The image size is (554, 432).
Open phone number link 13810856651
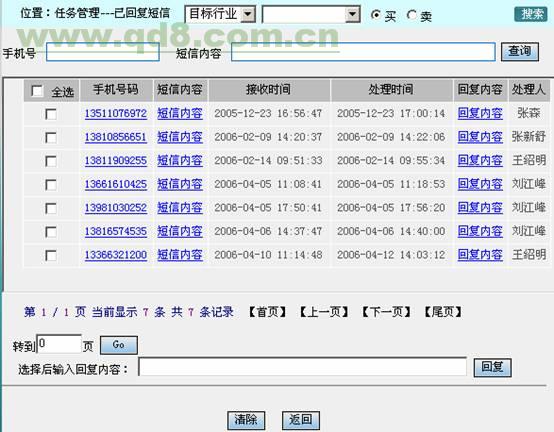click(x=116, y=137)
